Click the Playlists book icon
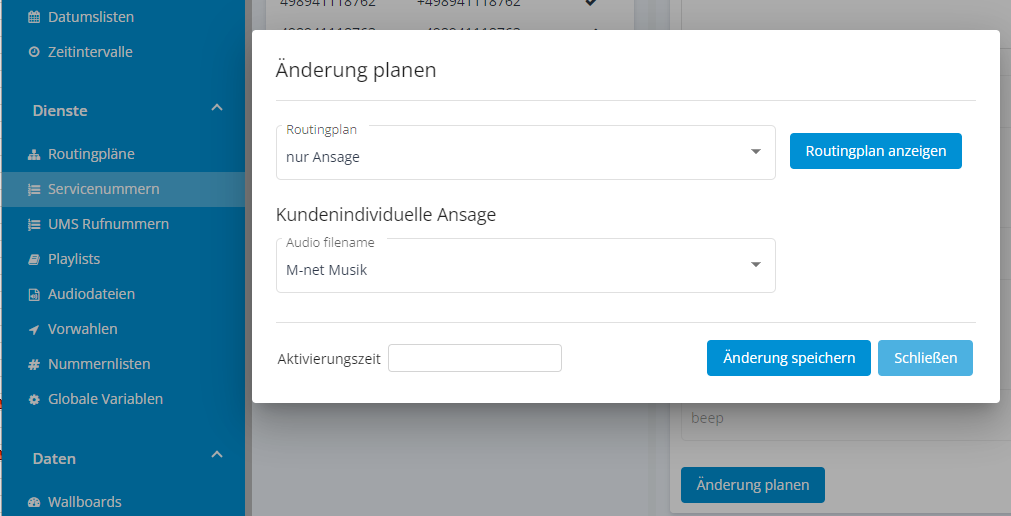 coord(34,259)
